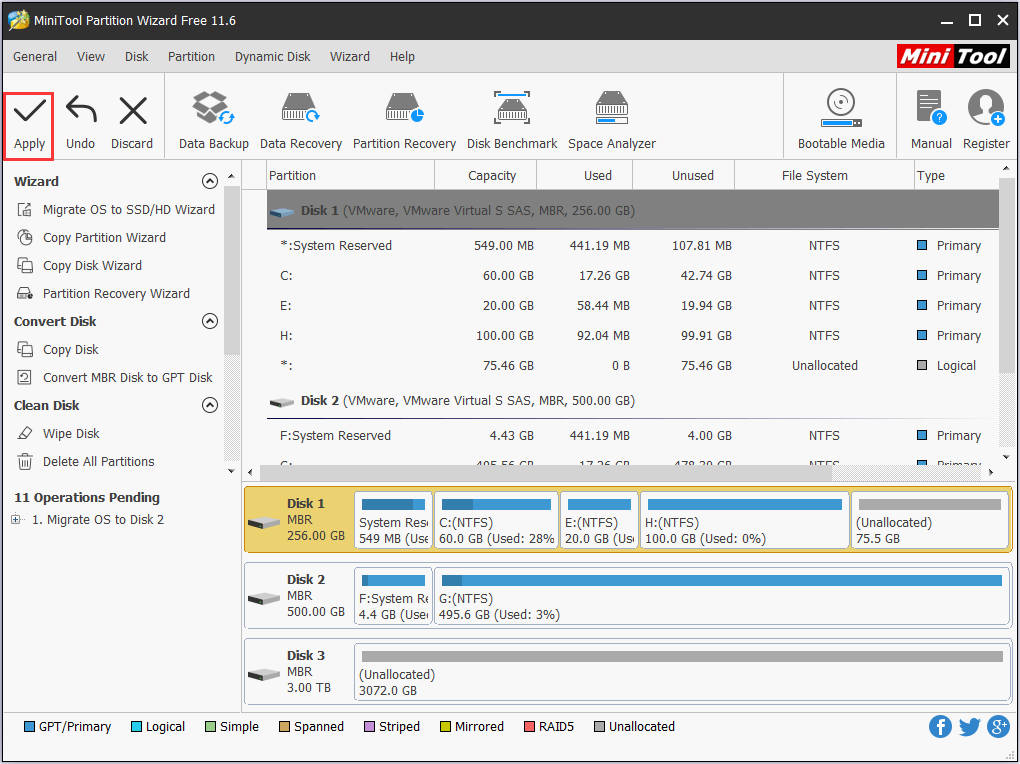Select F:System Reserved 4.43 GB row
The image size is (1020, 764).
tap(632, 435)
